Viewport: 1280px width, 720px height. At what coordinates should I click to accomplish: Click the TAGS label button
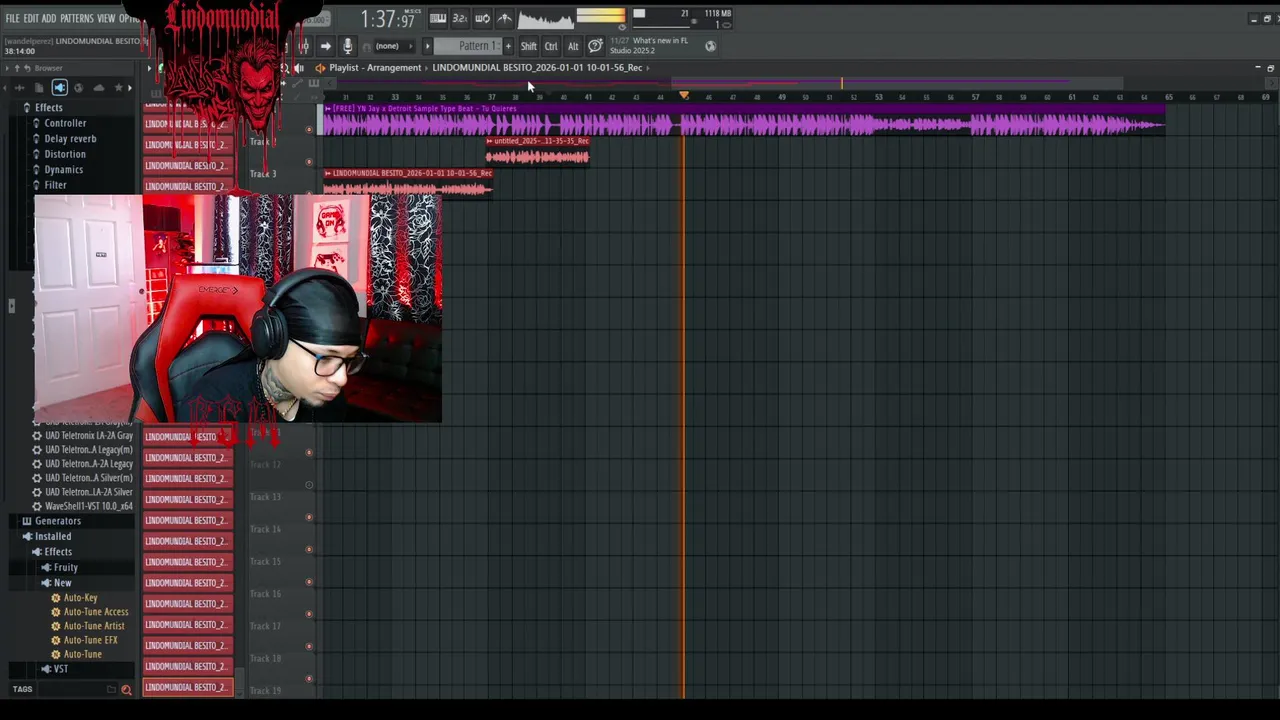pos(22,689)
